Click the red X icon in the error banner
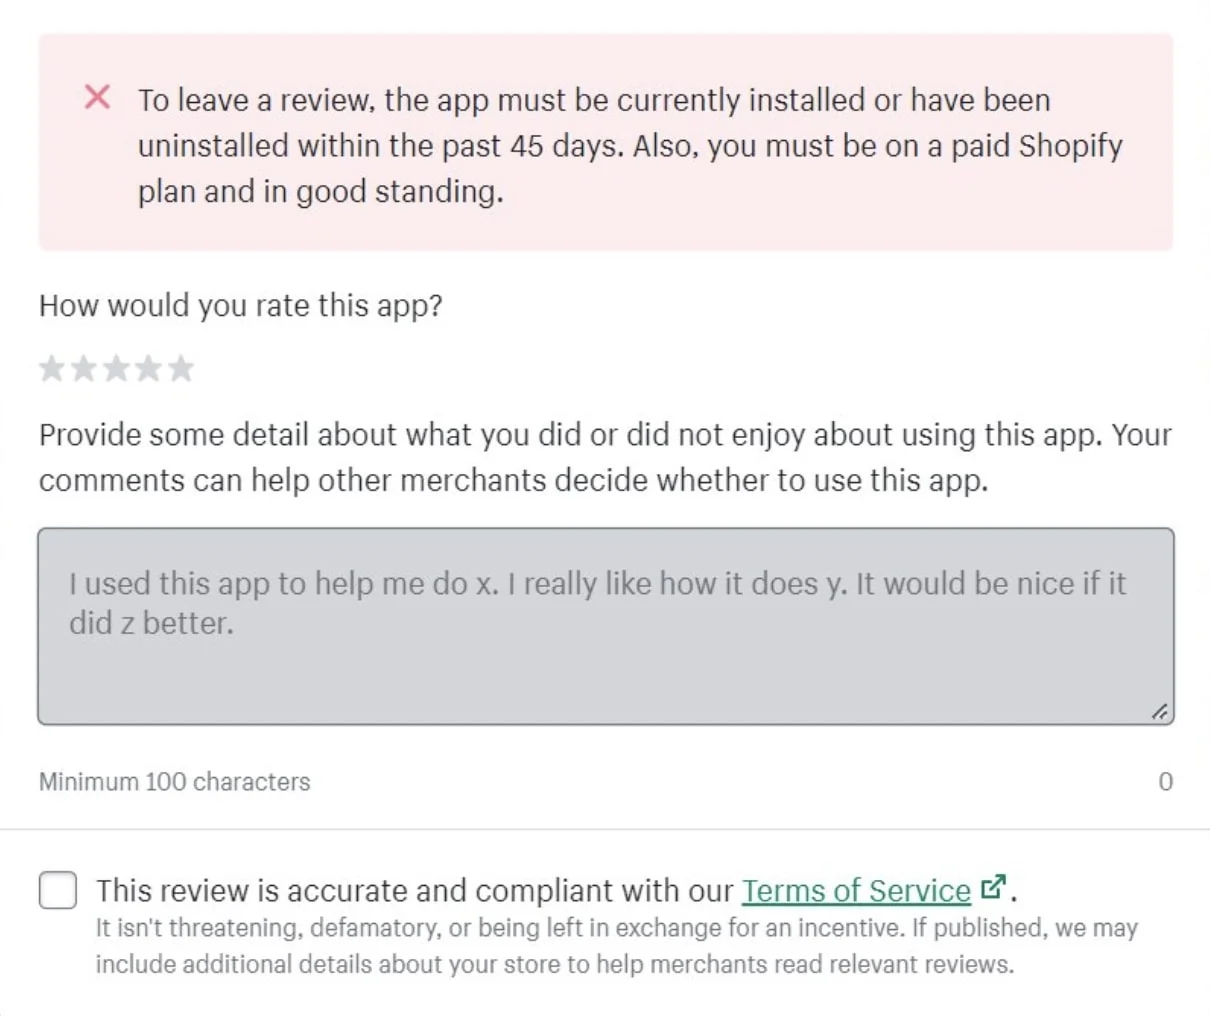Screen dimensions: 1210x1016 point(97,97)
